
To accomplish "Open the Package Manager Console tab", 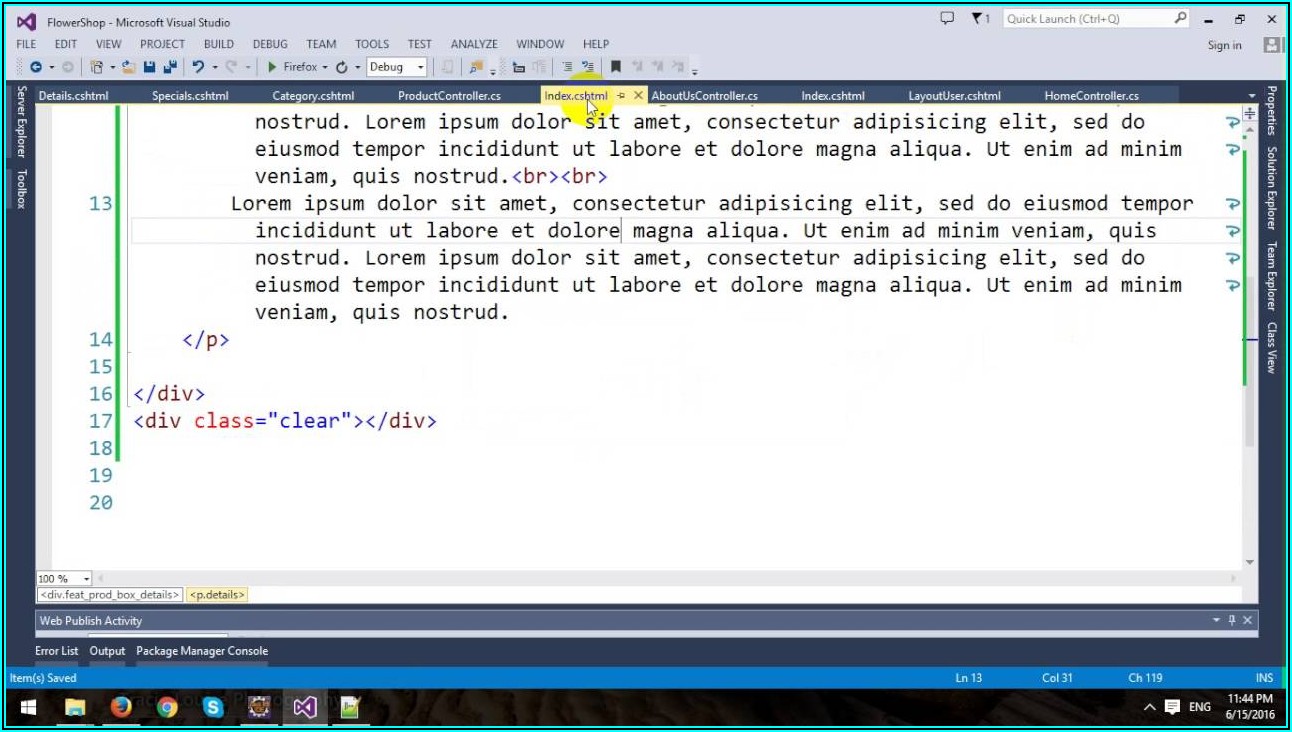I will click(x=202, y=651).
